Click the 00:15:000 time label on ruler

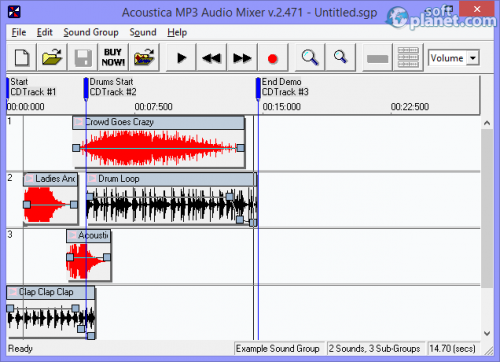(282, 107)
